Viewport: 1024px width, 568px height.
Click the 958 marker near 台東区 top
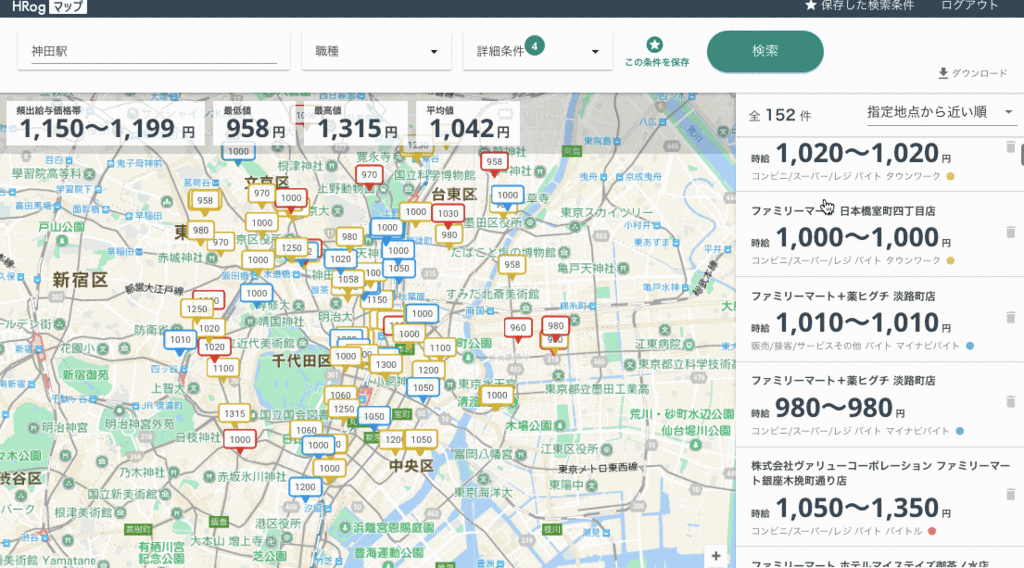click(494, 162)
